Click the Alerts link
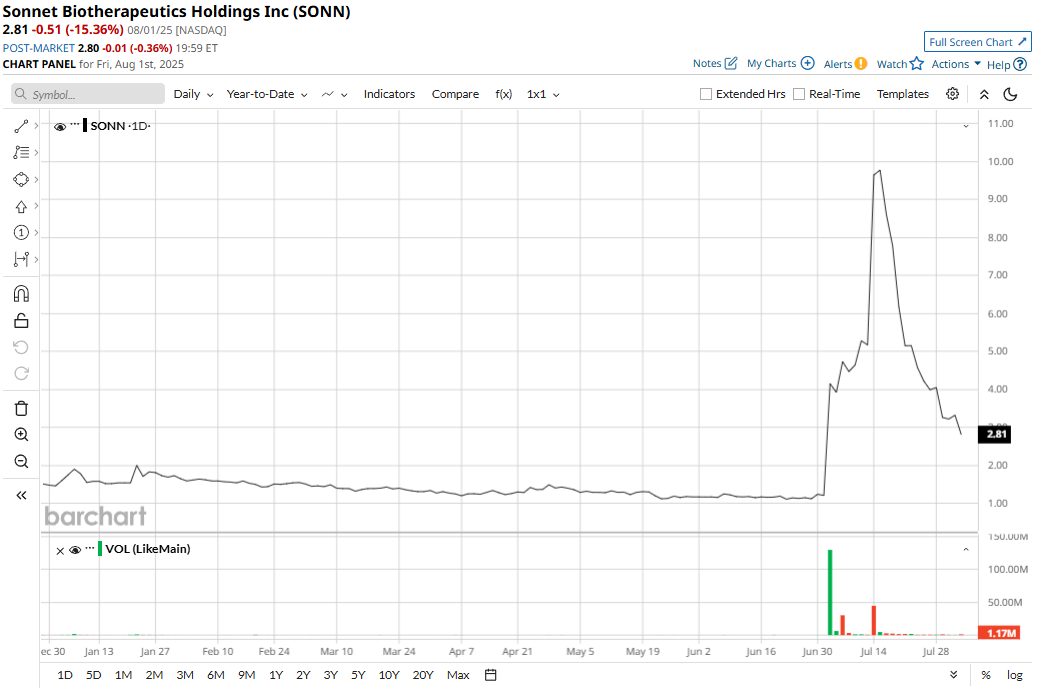 tap(837, 64)
